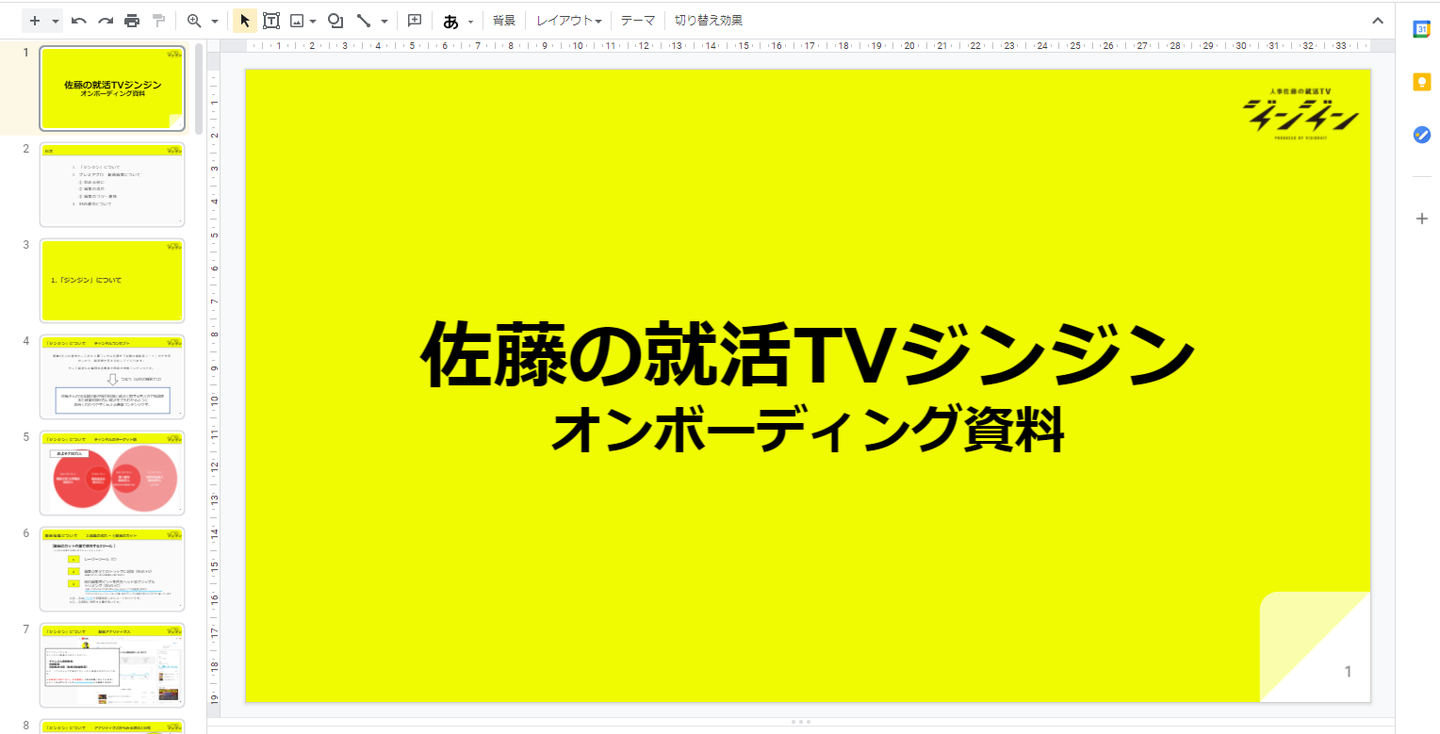The width and height of the screenshot is (1440, 734).
Task: Select slide 4 thumbnail in the filmstrip
Action: pyautogui.click(x=112, y=376)
